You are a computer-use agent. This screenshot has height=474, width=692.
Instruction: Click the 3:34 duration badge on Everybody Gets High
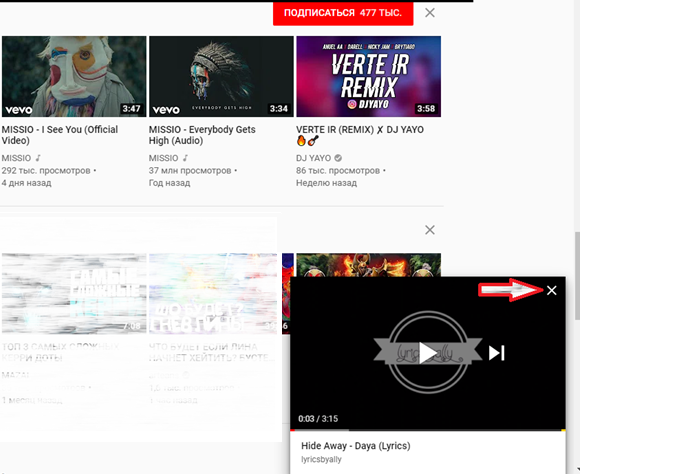point(279,109)
